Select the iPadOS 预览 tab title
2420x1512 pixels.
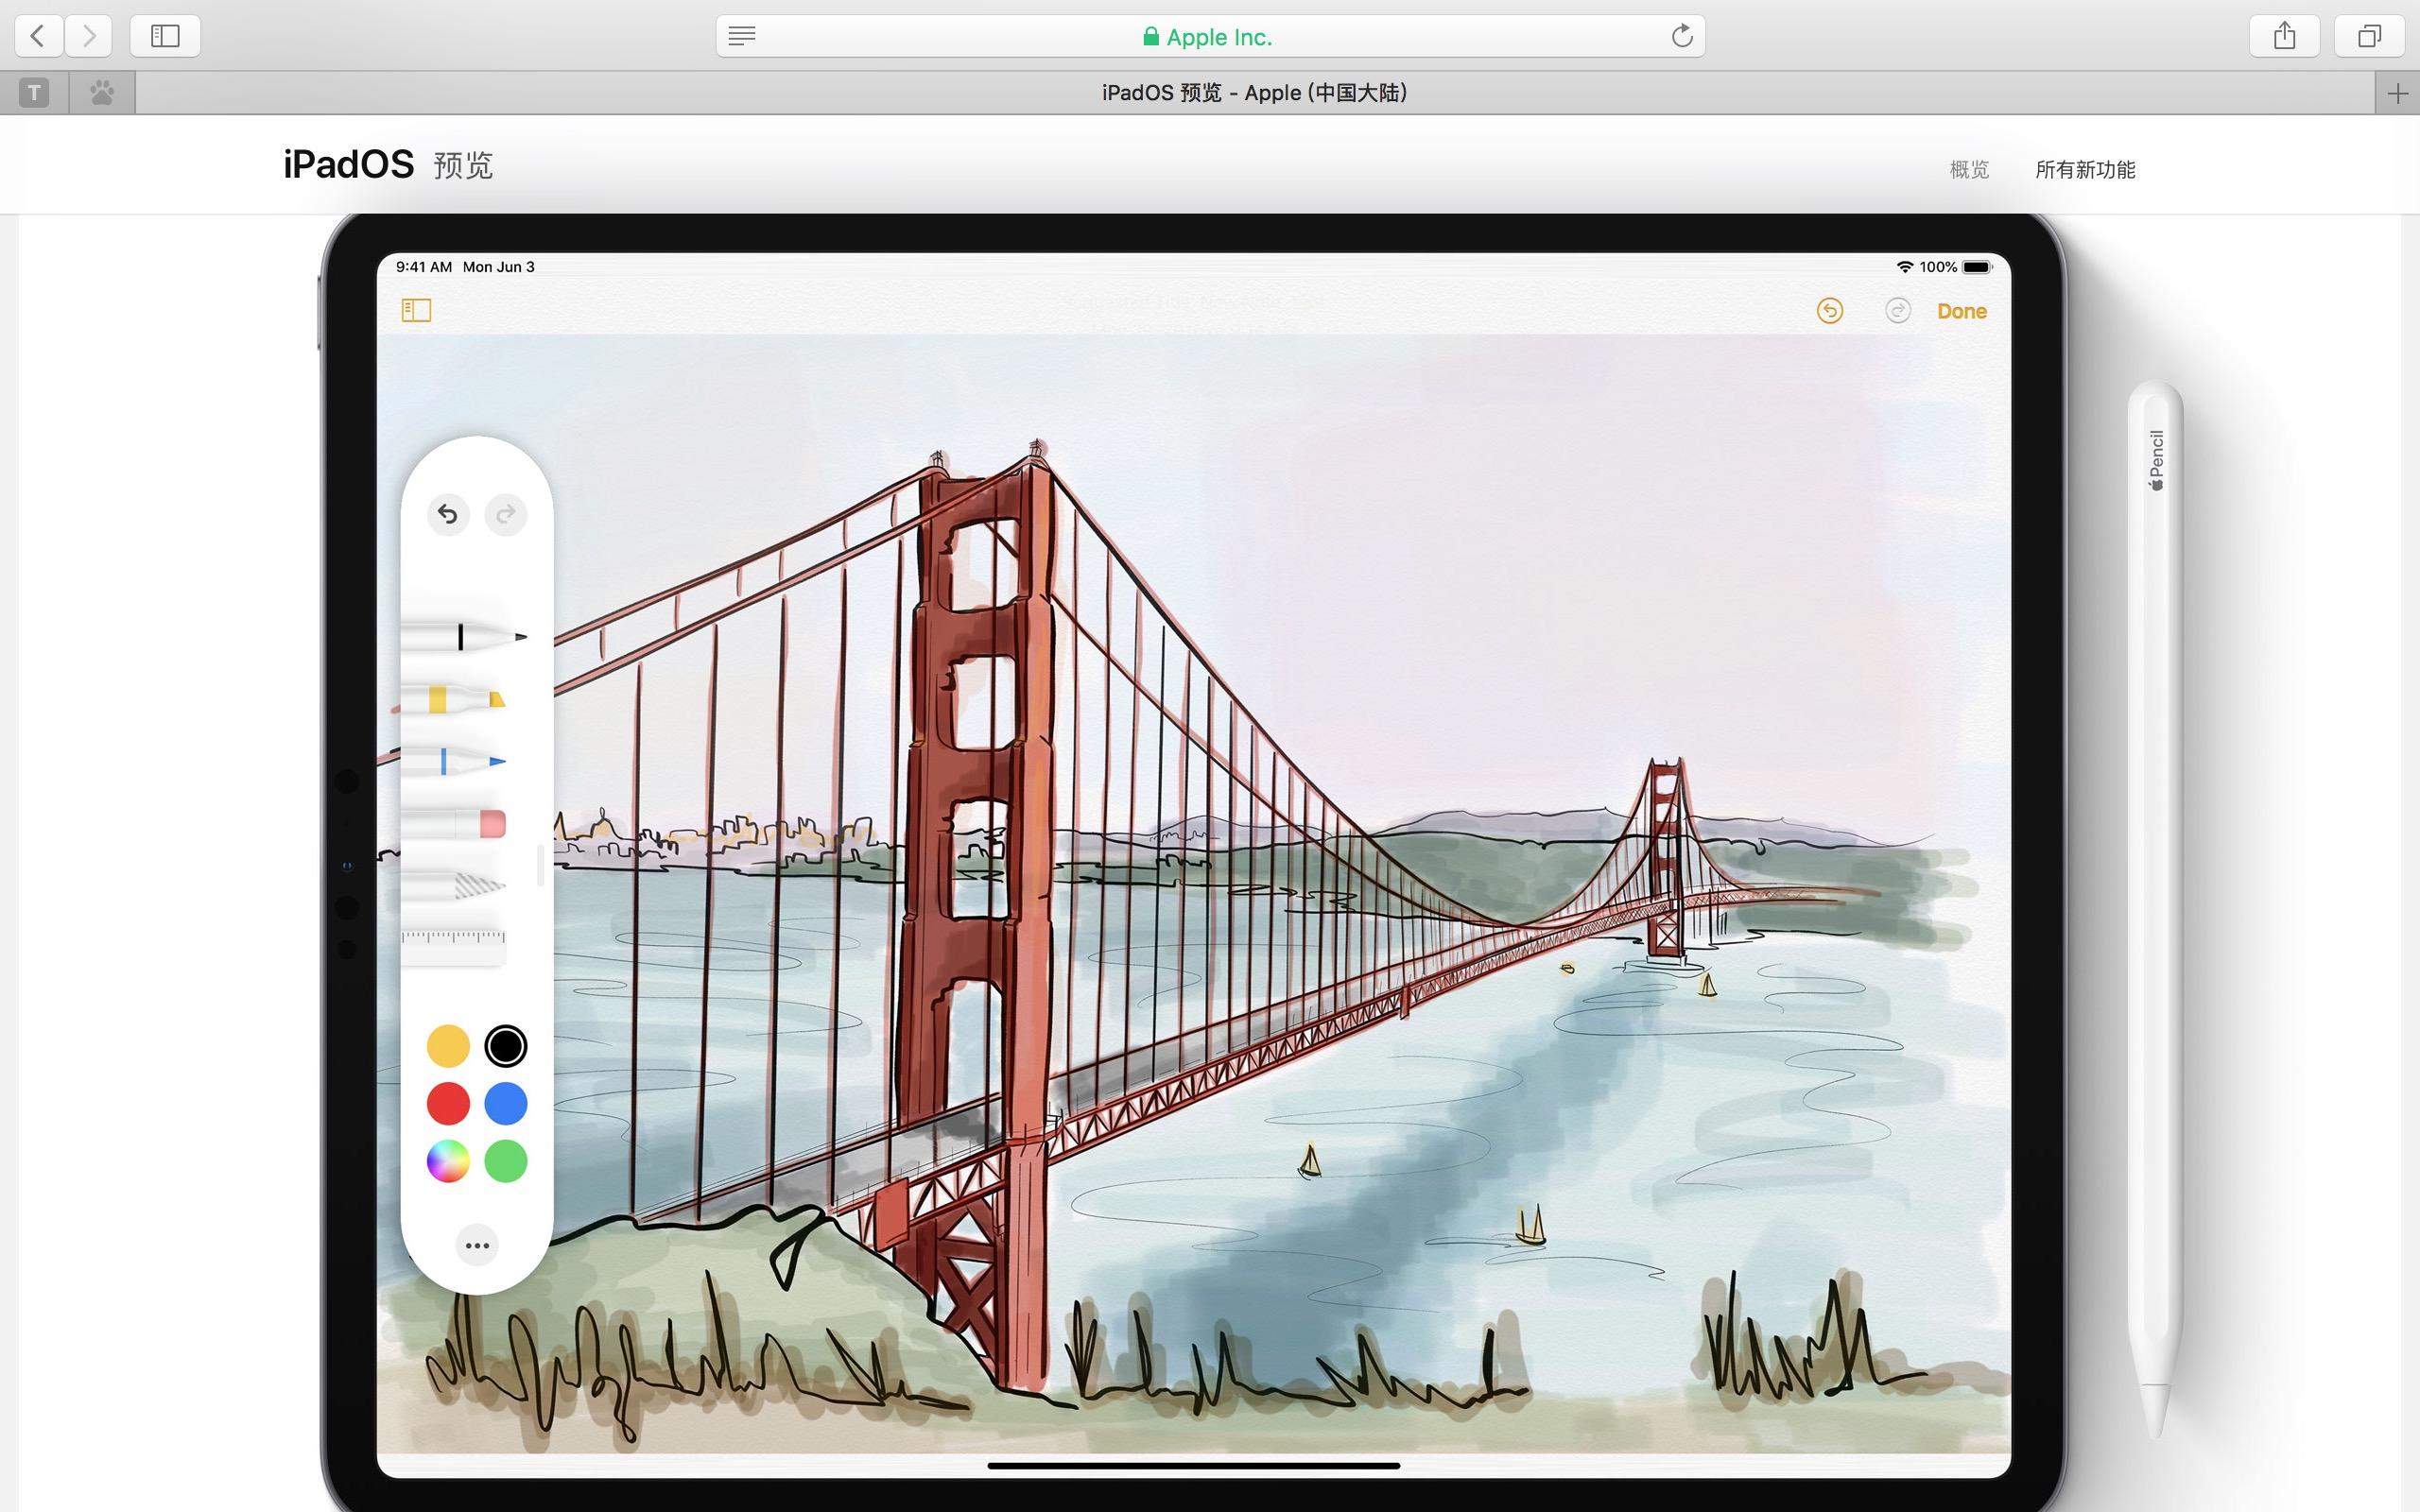1255,93
